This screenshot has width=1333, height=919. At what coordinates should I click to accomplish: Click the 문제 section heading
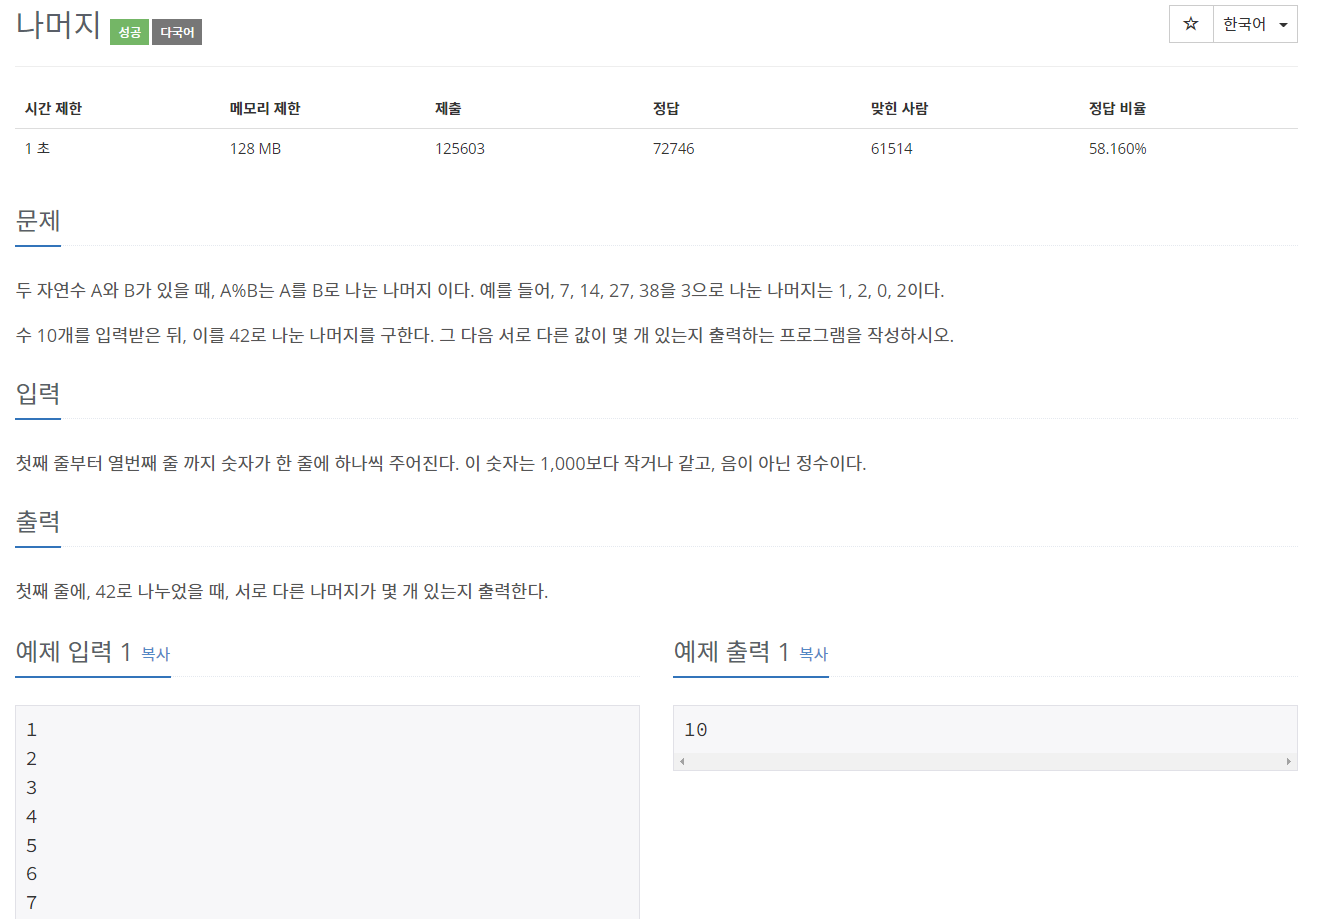(x=38, y=220)
